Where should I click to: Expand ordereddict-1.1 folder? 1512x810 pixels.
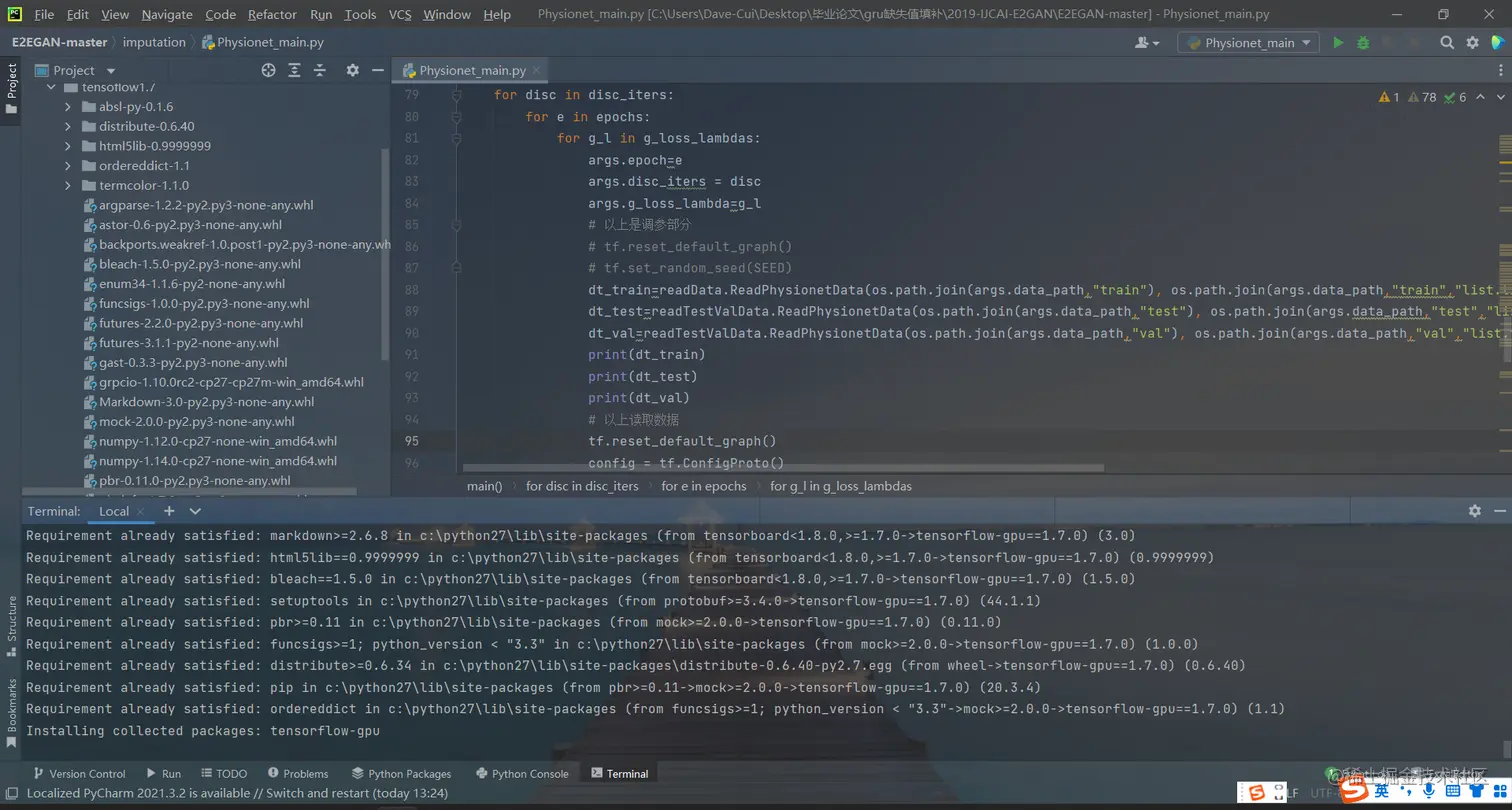click(68, 166)
